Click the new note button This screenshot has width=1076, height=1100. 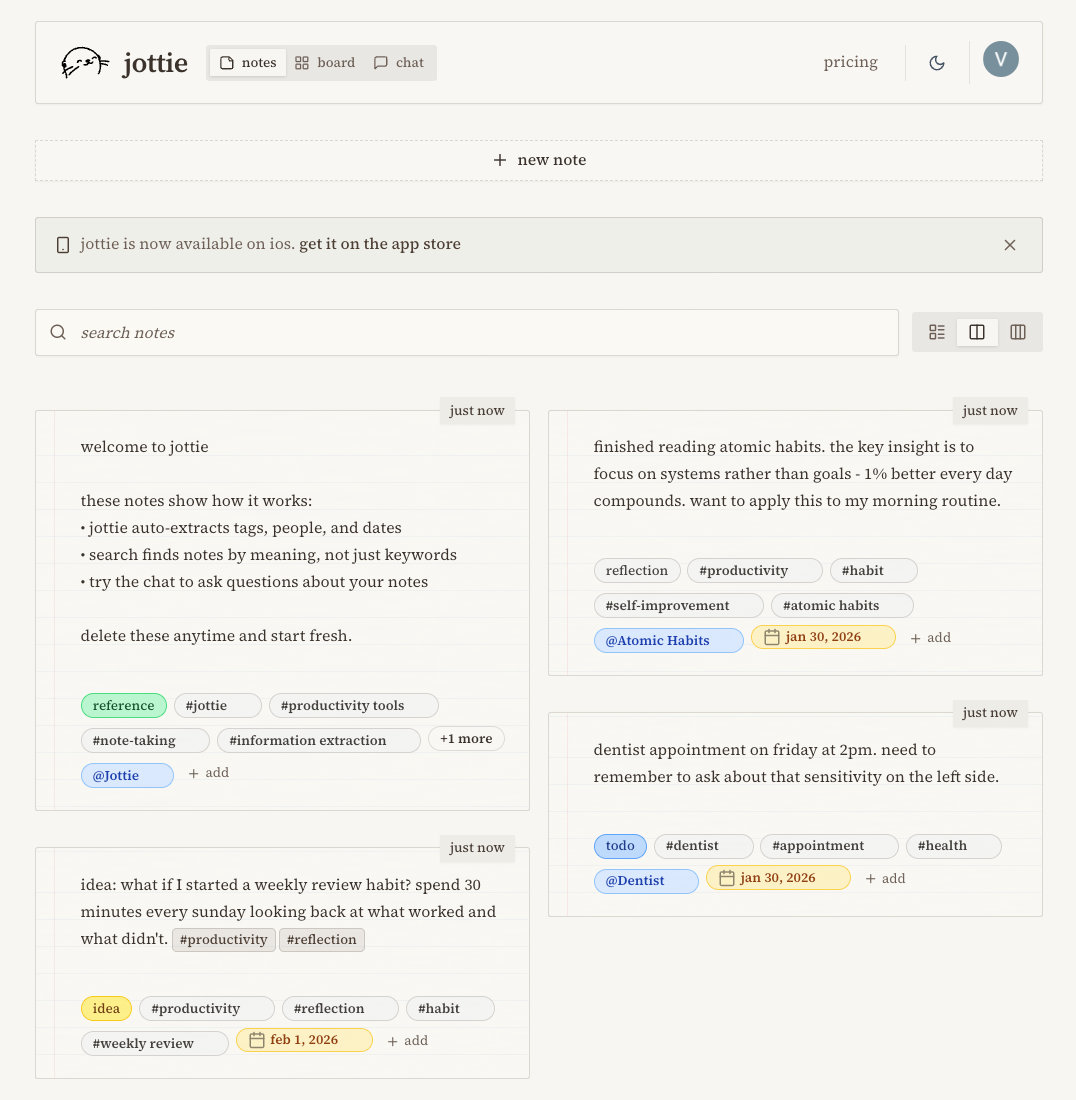coord(538,159)
